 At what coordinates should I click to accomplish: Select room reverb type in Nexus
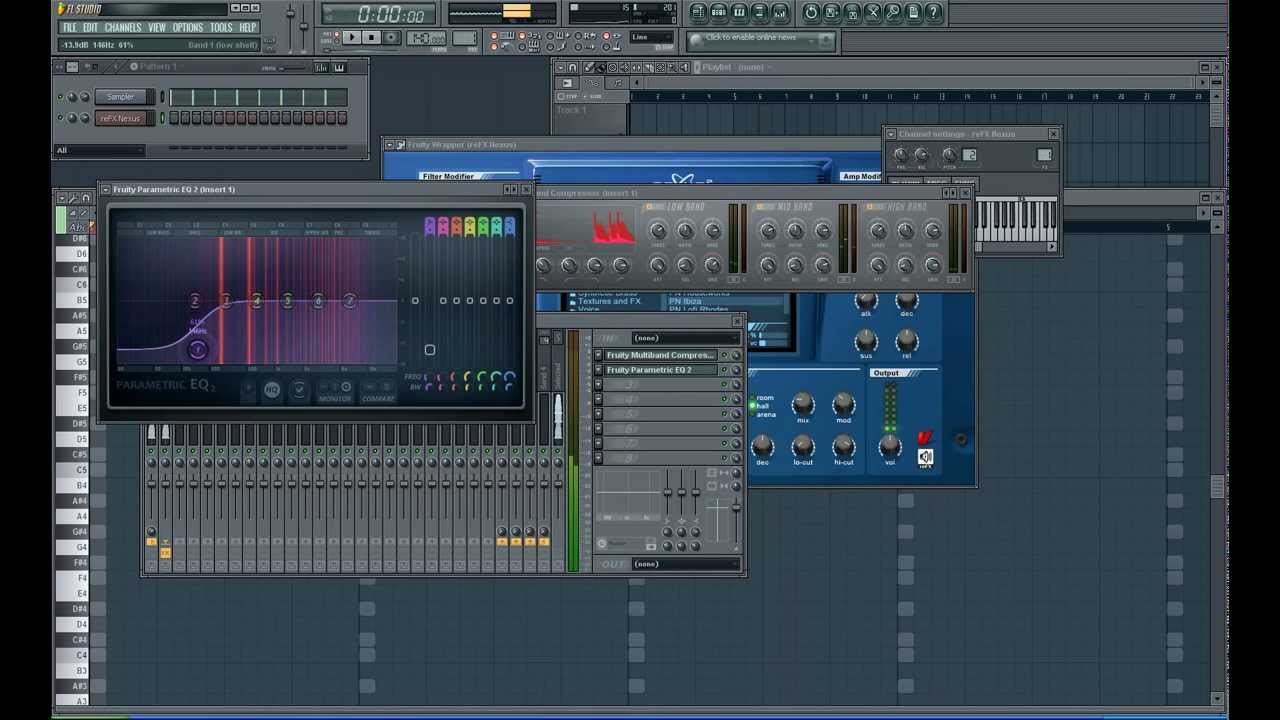click(765, 398)
